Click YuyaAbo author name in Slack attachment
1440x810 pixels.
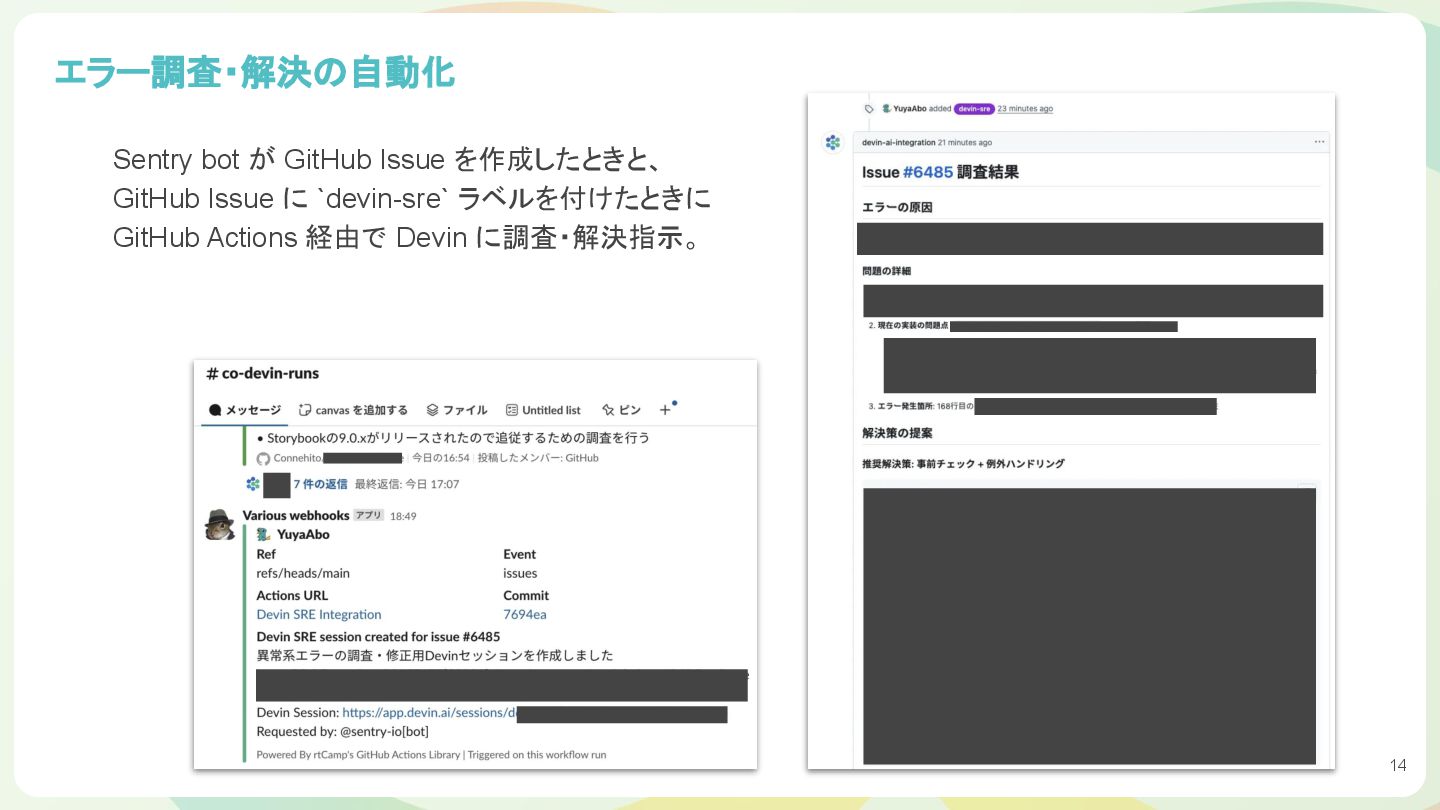coord(303,534)
